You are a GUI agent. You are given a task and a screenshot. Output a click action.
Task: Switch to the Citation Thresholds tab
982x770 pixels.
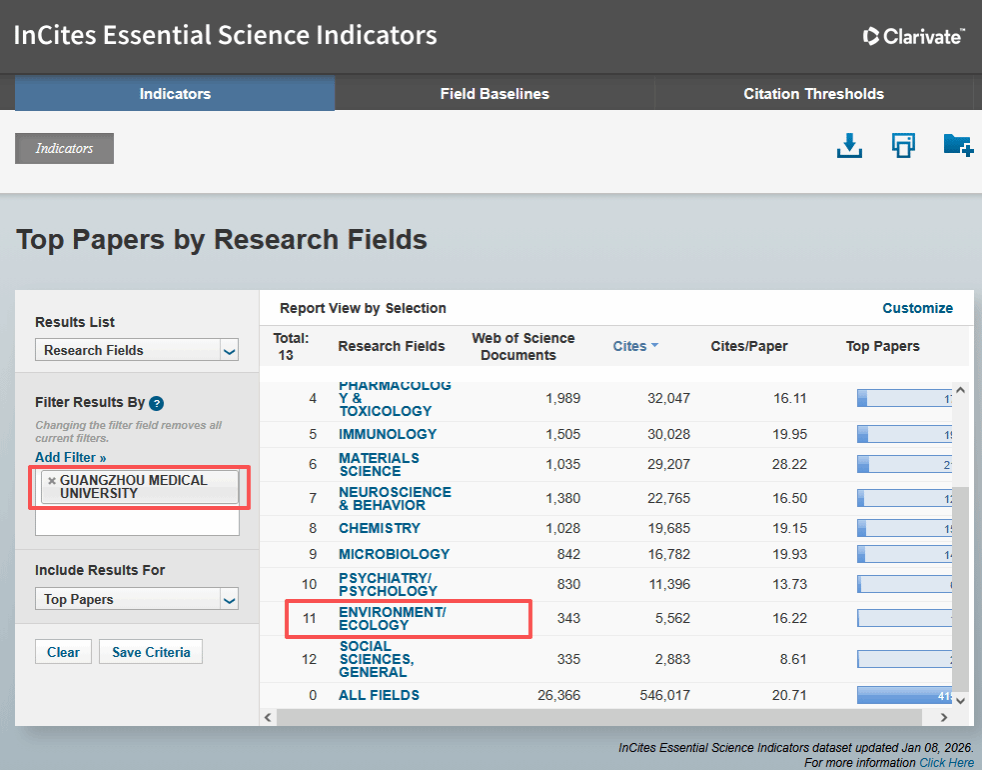[813, 94]
